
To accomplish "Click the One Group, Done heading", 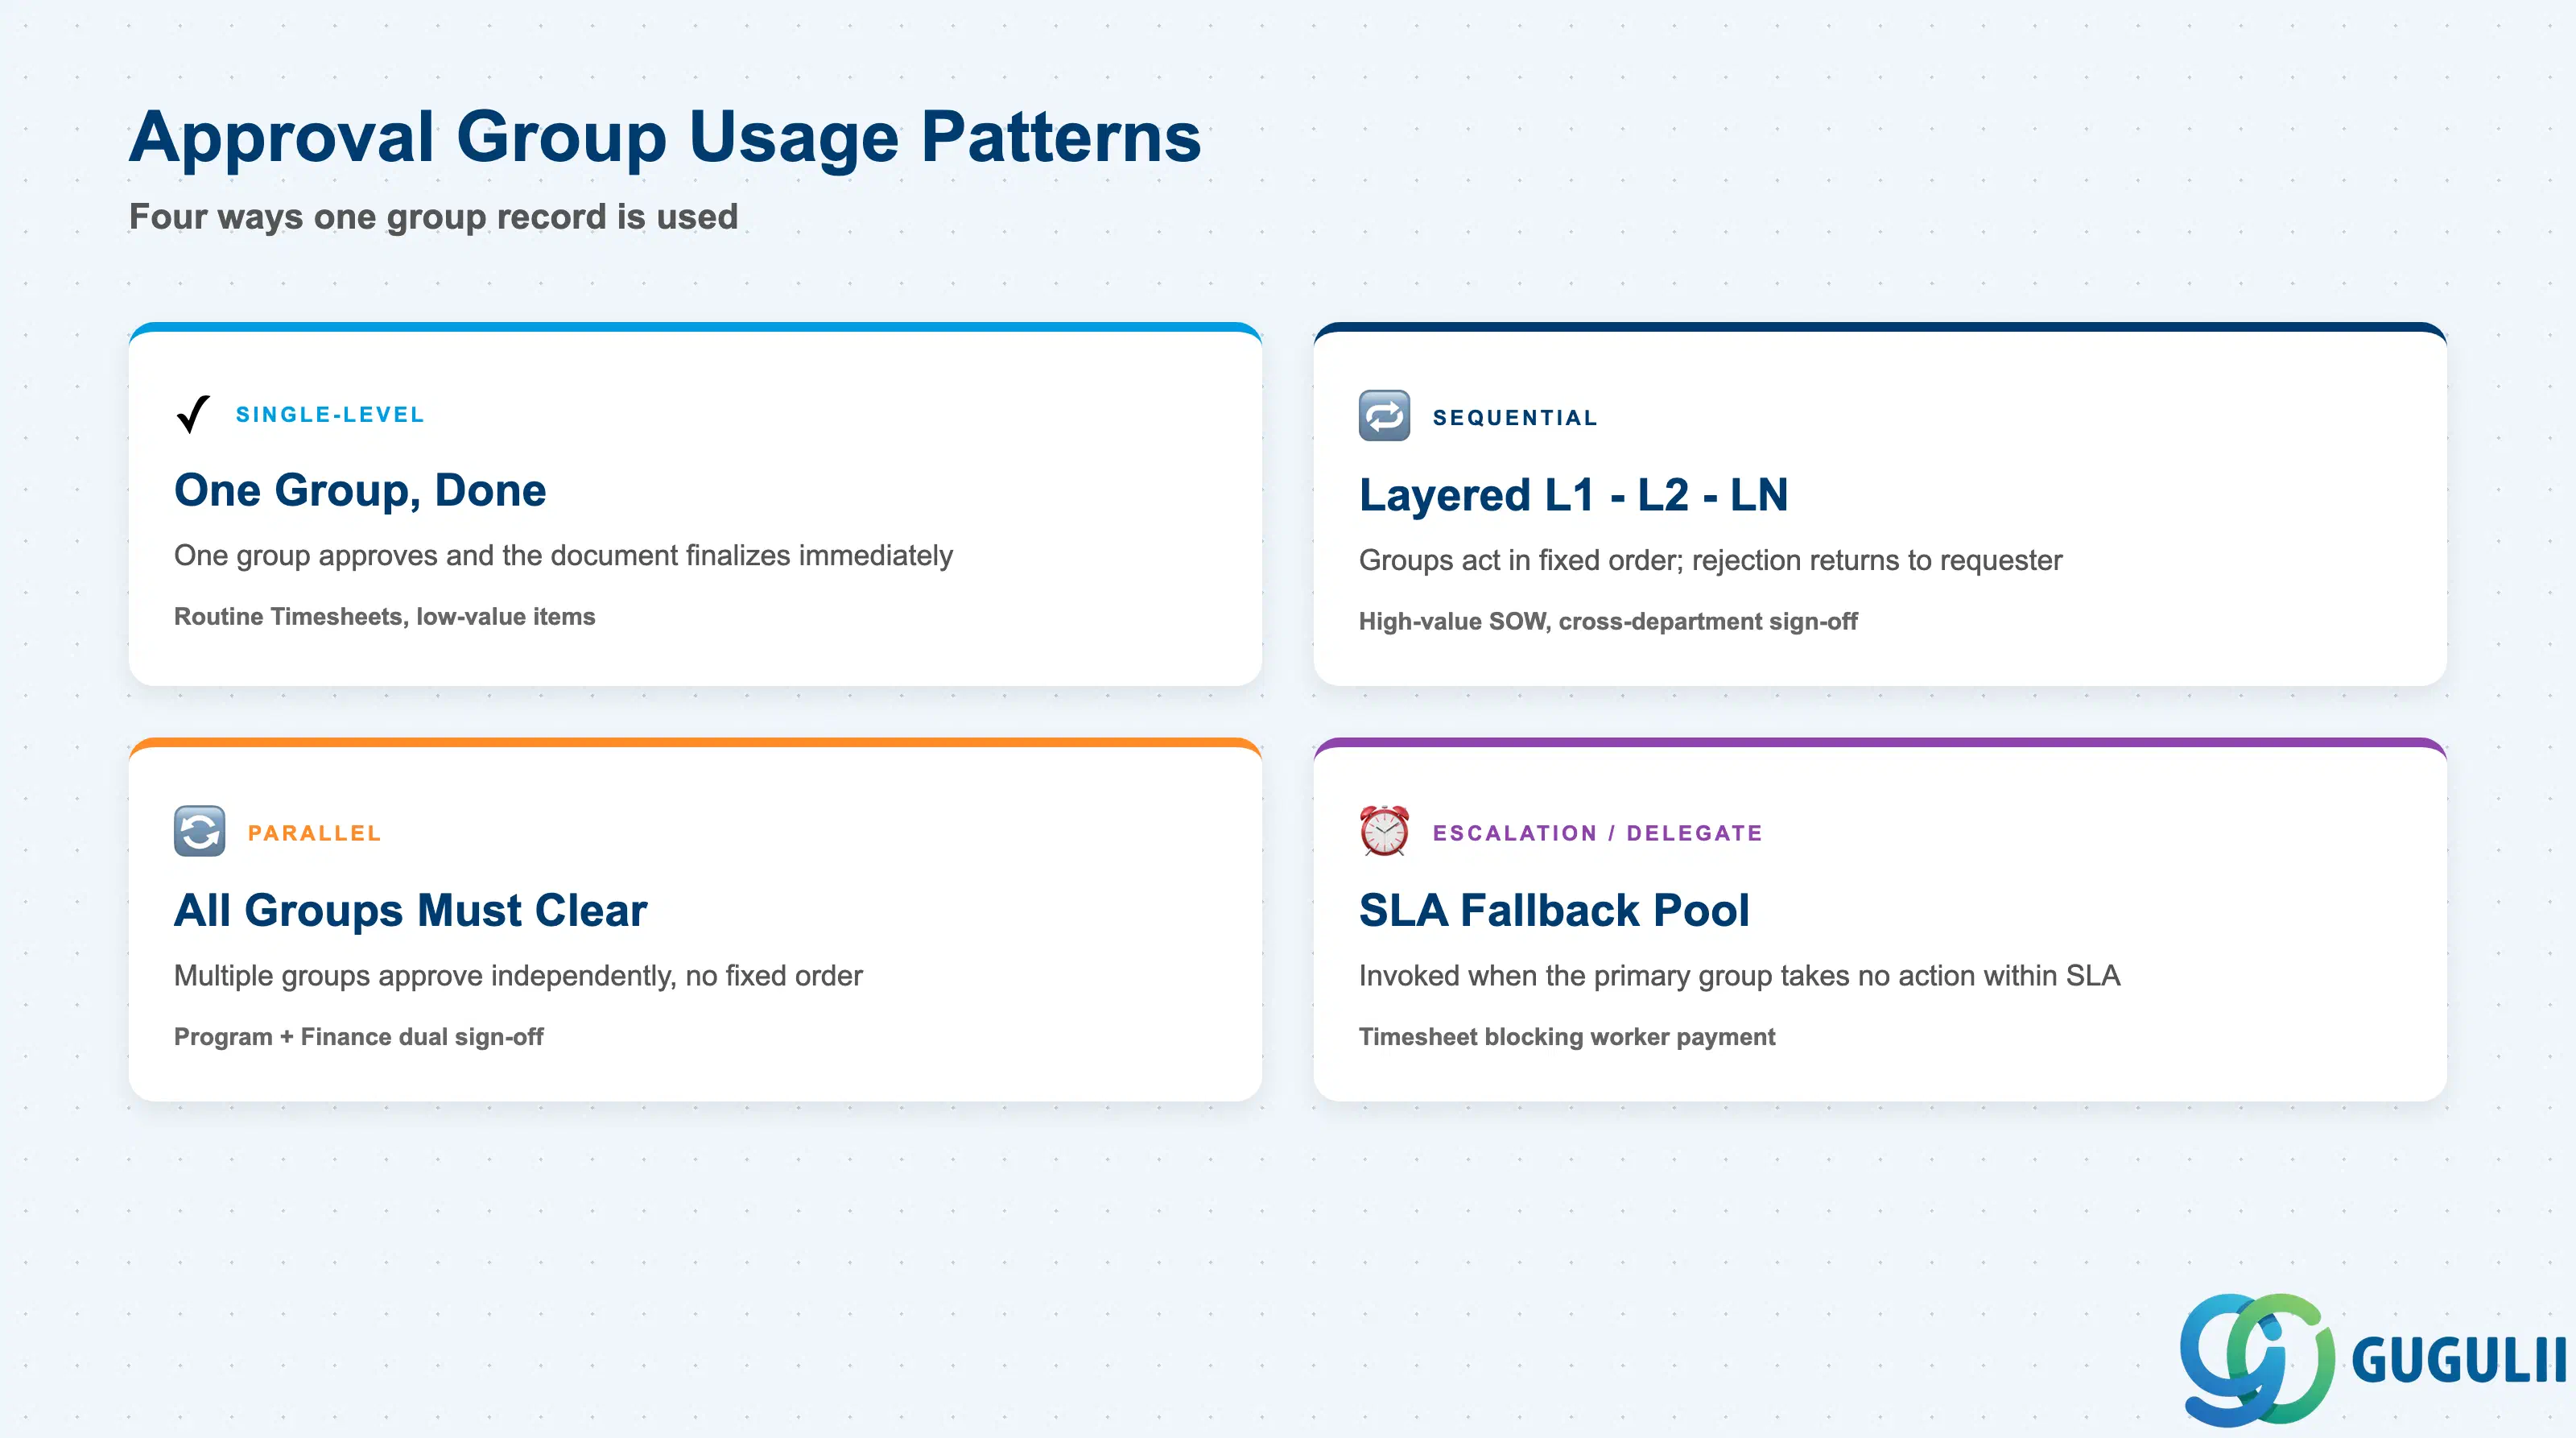I will click(360, 490).
